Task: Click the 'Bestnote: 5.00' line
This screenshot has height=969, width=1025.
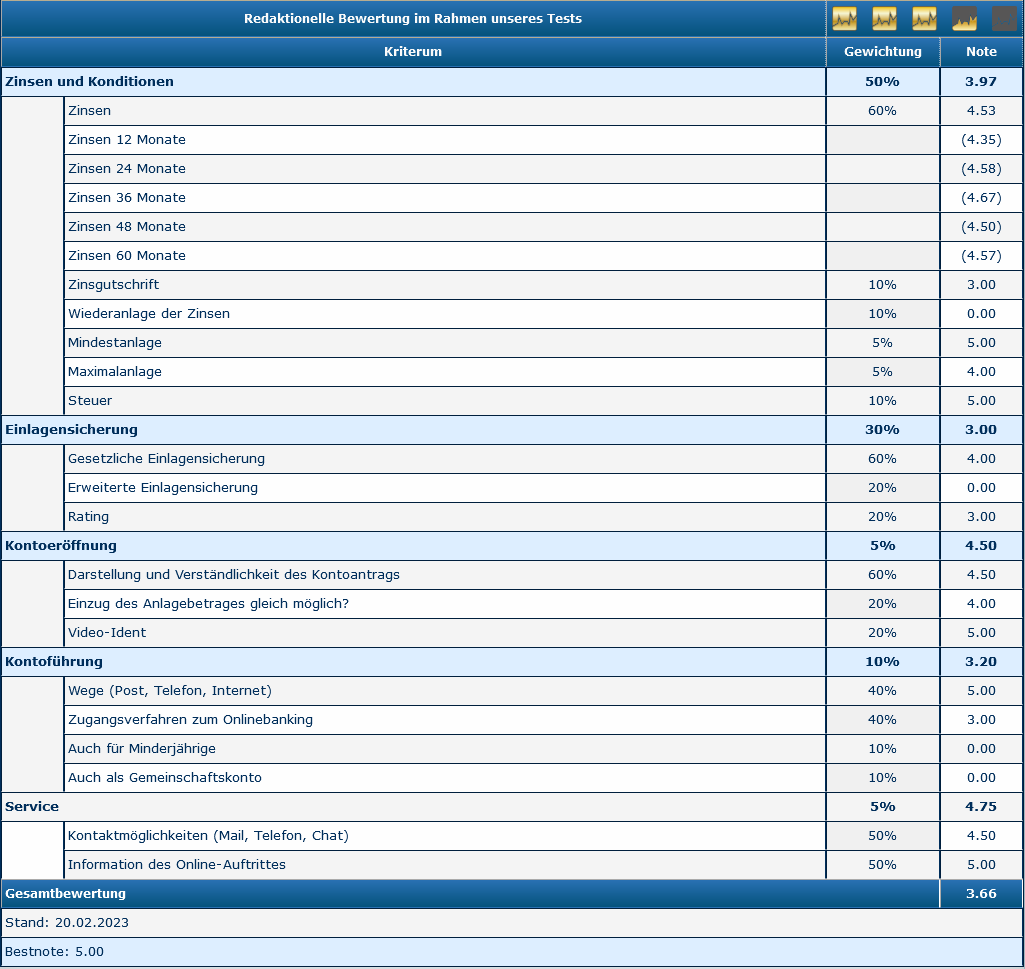Action: tap(54, 951)
